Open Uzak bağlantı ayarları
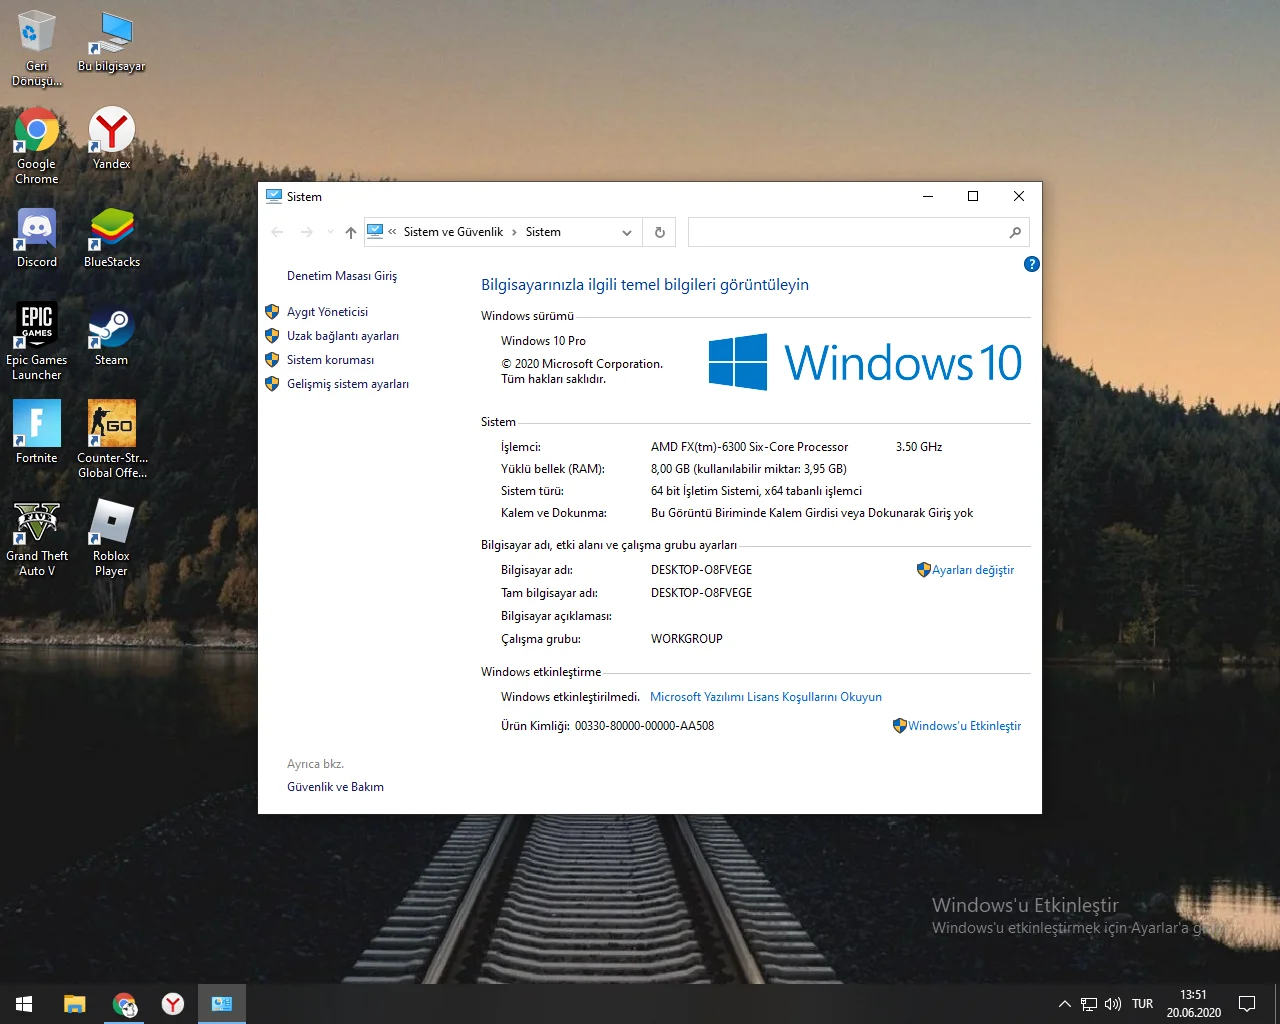 [x=343, y=336]
